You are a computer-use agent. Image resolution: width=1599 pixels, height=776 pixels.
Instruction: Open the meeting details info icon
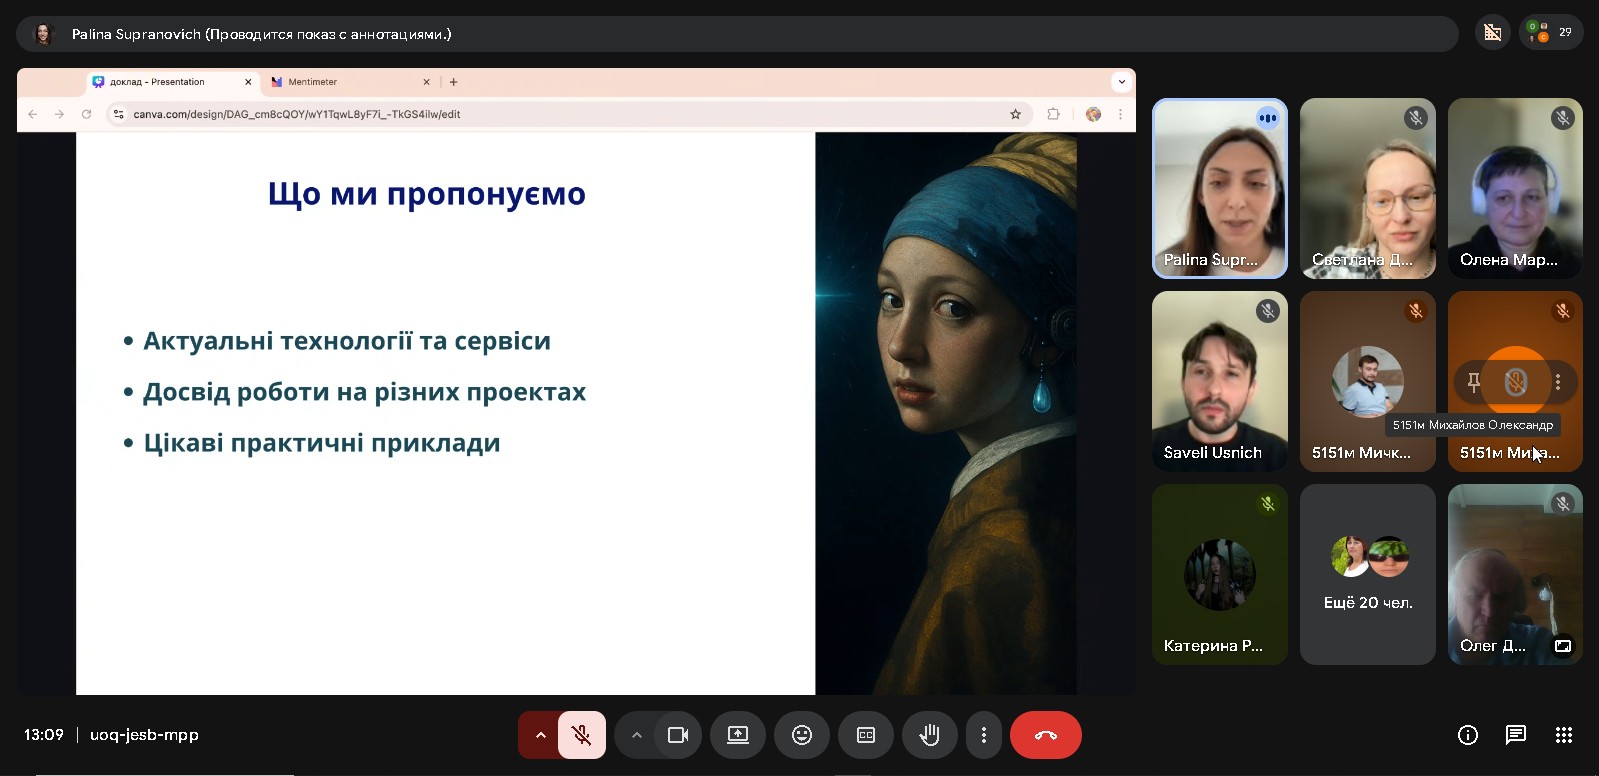[1467, 735]
